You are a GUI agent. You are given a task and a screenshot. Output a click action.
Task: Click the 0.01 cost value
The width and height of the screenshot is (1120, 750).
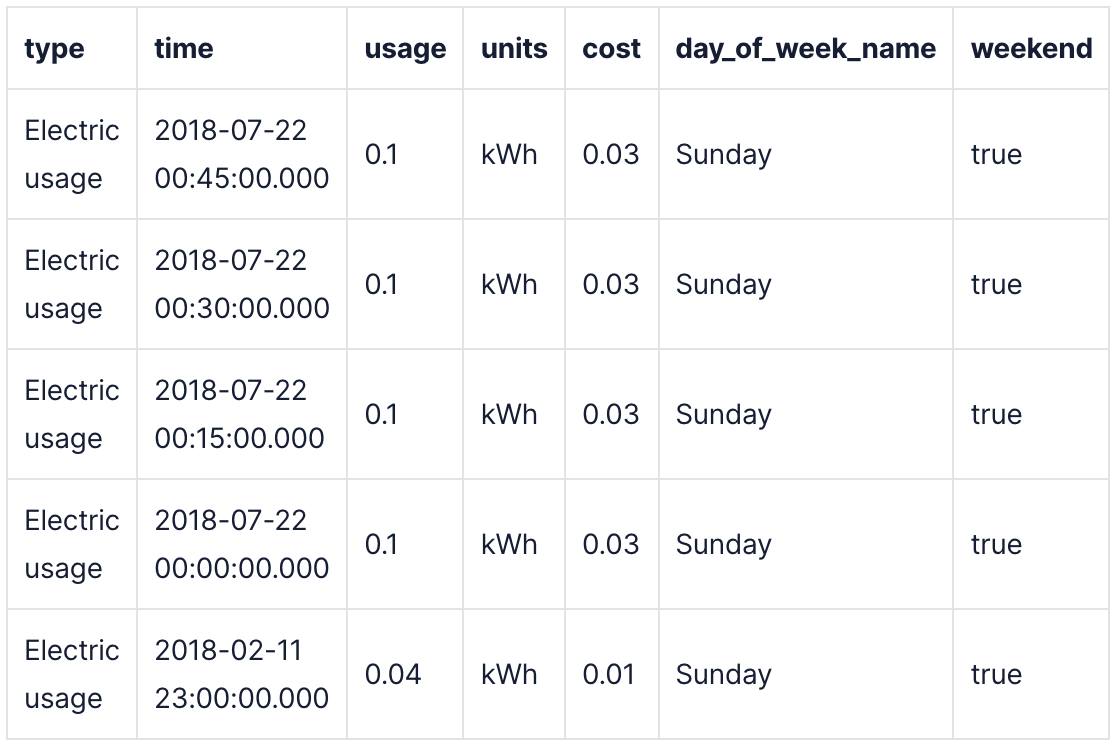coord(608,674)
